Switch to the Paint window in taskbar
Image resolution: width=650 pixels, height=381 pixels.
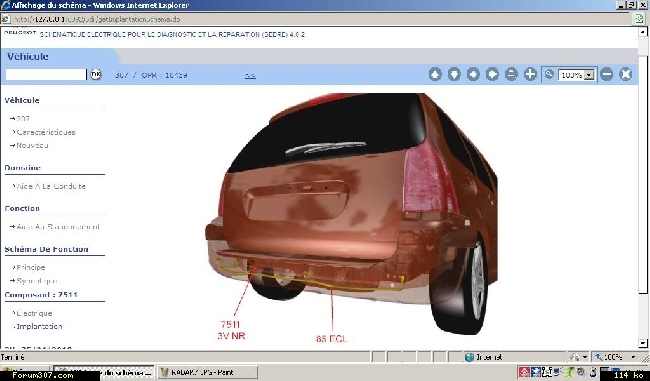click(x=207, y=373)
